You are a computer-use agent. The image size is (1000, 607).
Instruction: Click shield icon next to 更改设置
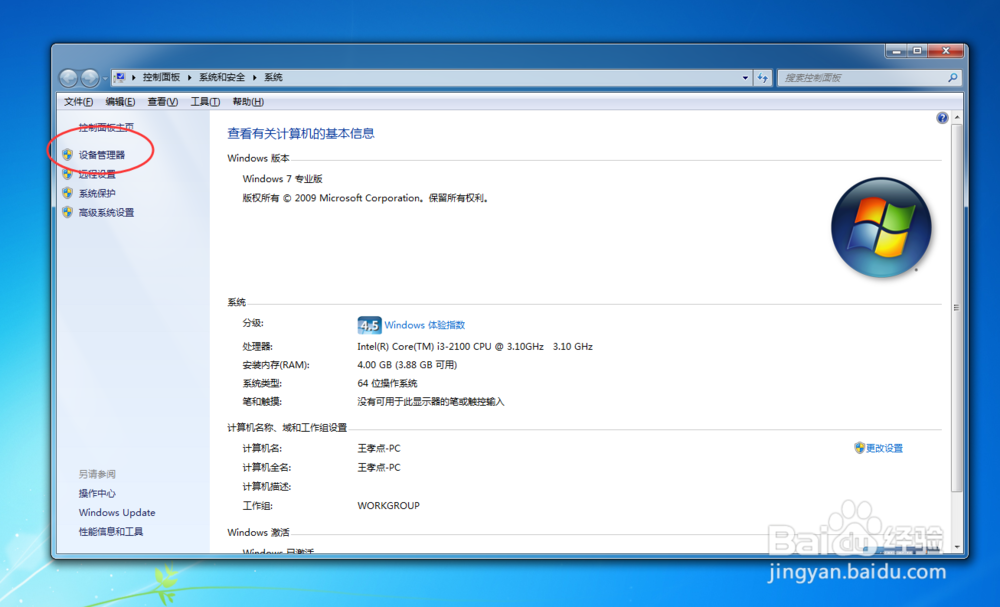coord(859,448)
